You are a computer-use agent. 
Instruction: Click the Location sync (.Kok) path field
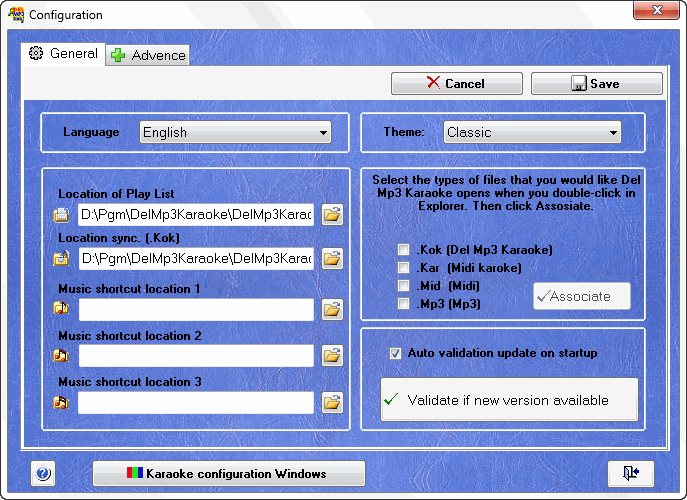[196, 259]
